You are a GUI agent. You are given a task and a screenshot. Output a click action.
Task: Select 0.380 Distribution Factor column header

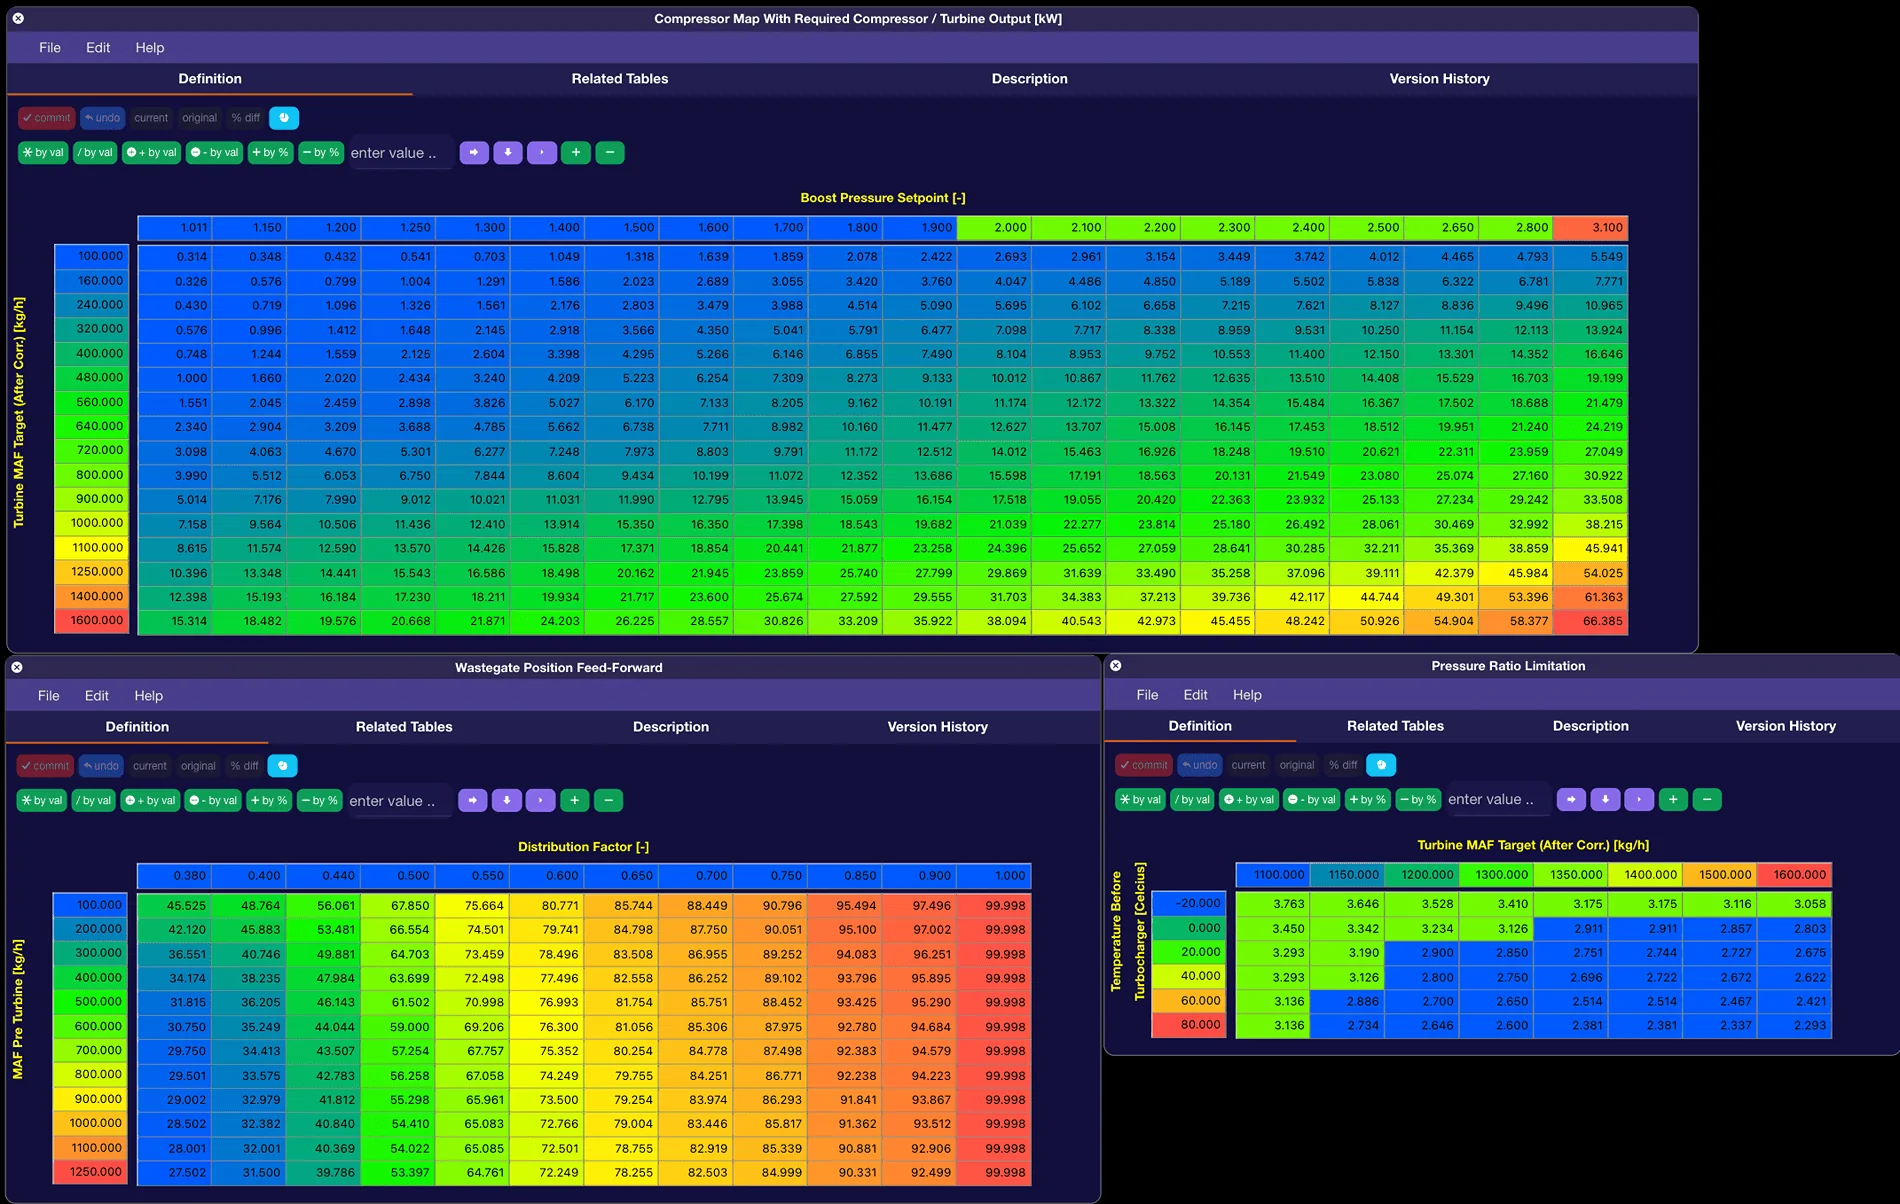pyautogui.click(x=174, y=876)
